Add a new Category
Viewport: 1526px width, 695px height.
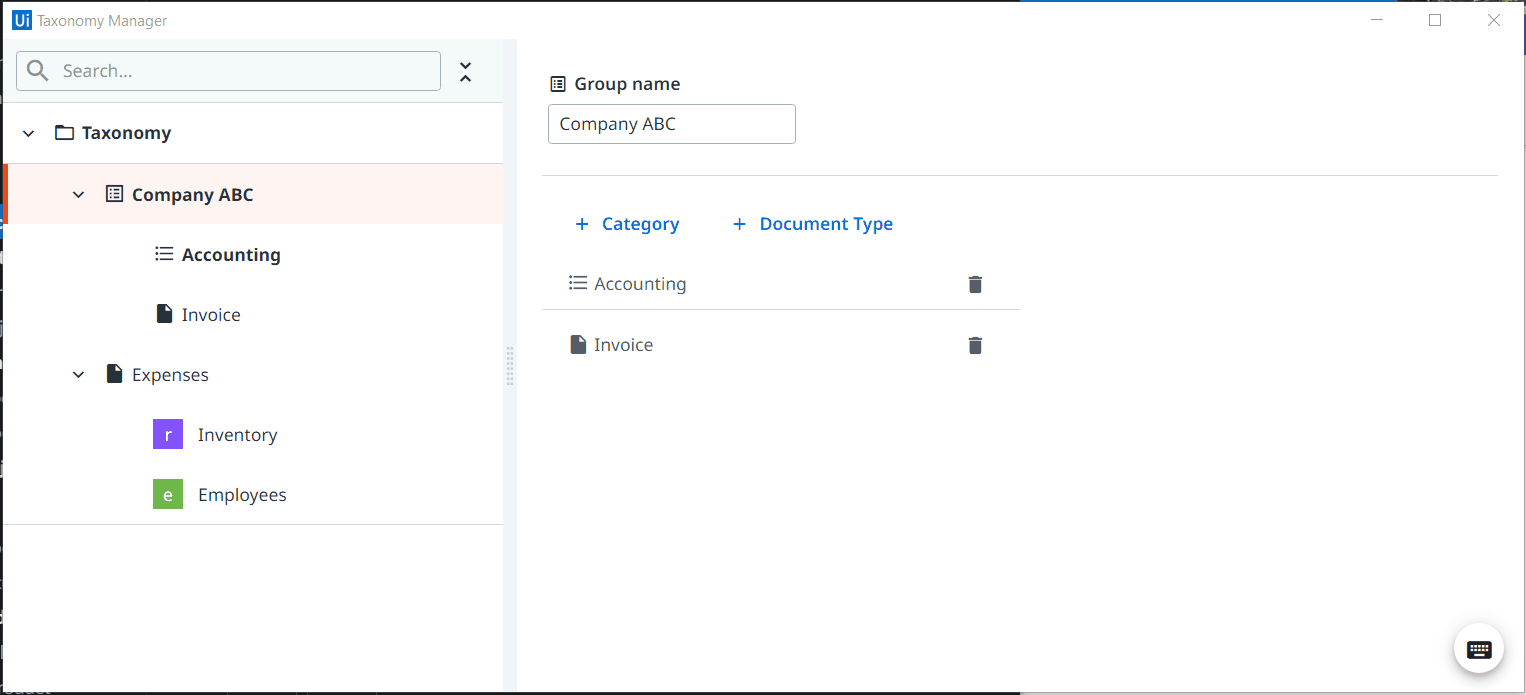pyautogui.click(x=627, y=224)
